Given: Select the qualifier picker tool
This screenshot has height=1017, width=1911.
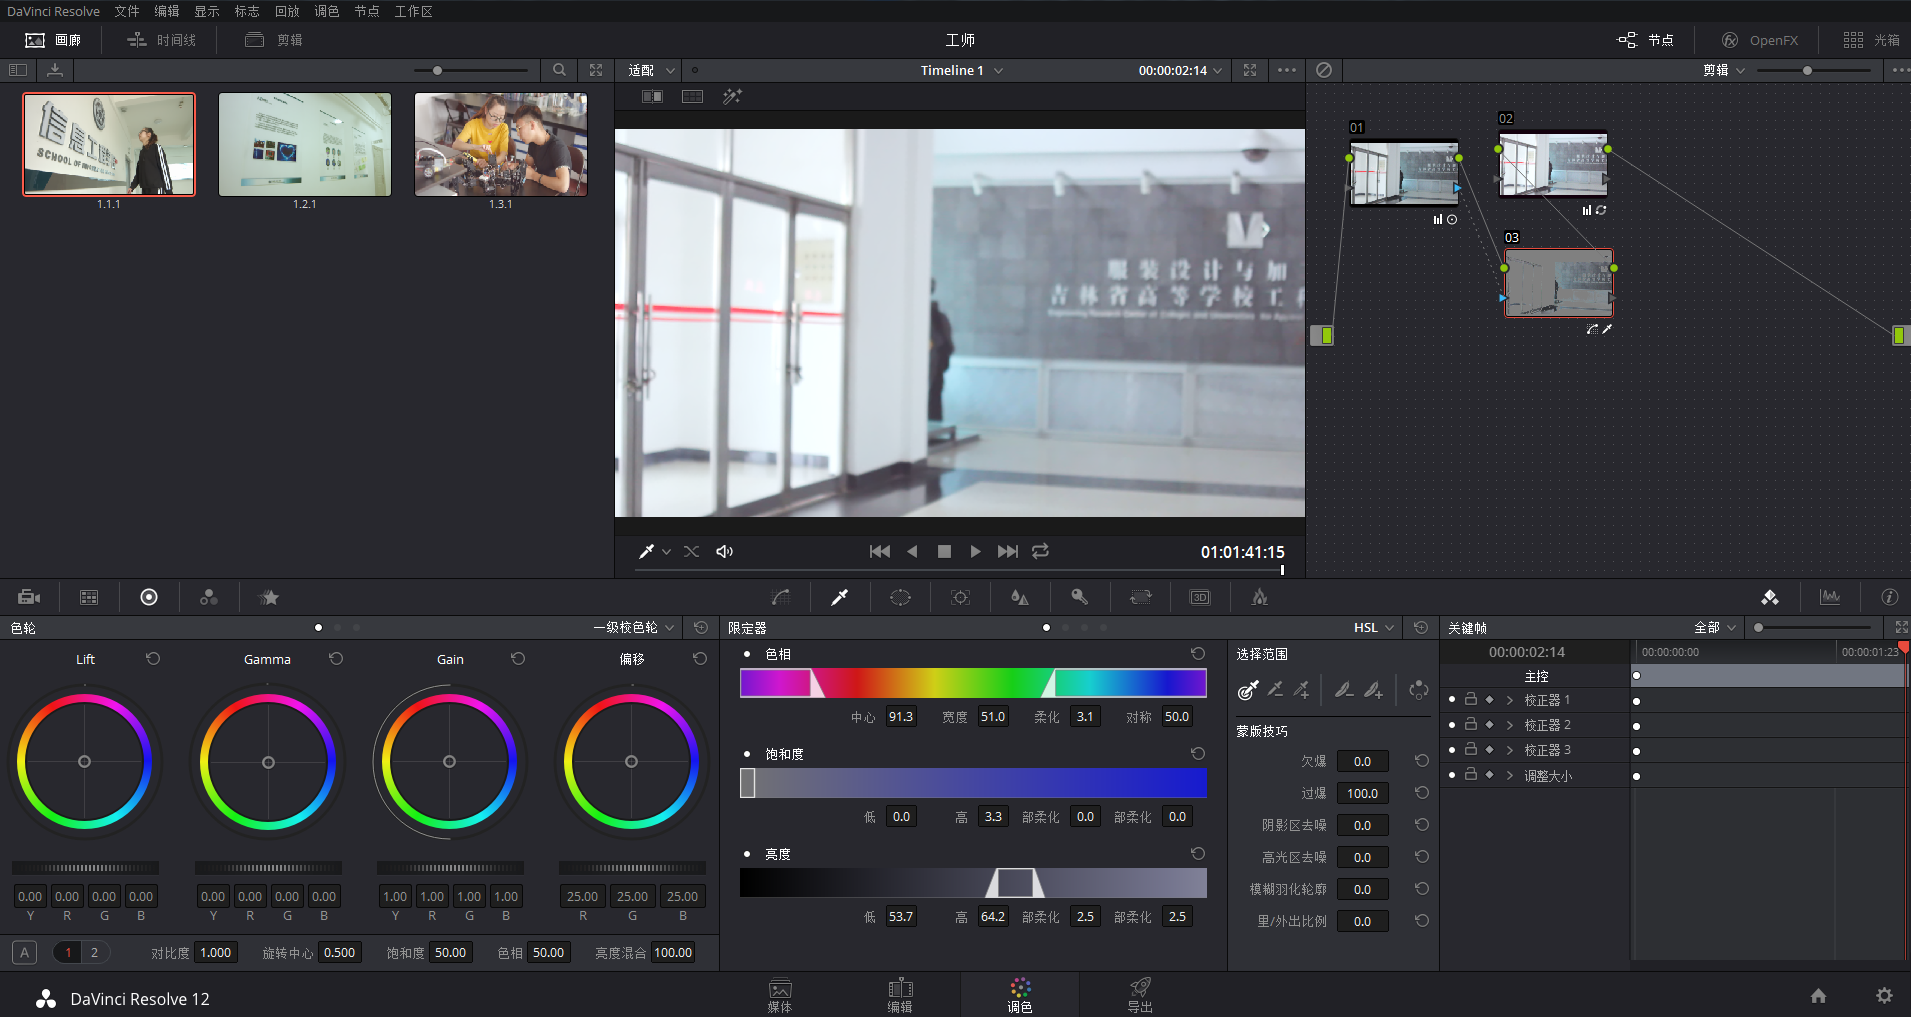Looking at the screenshot, I should click(1248, 689).
